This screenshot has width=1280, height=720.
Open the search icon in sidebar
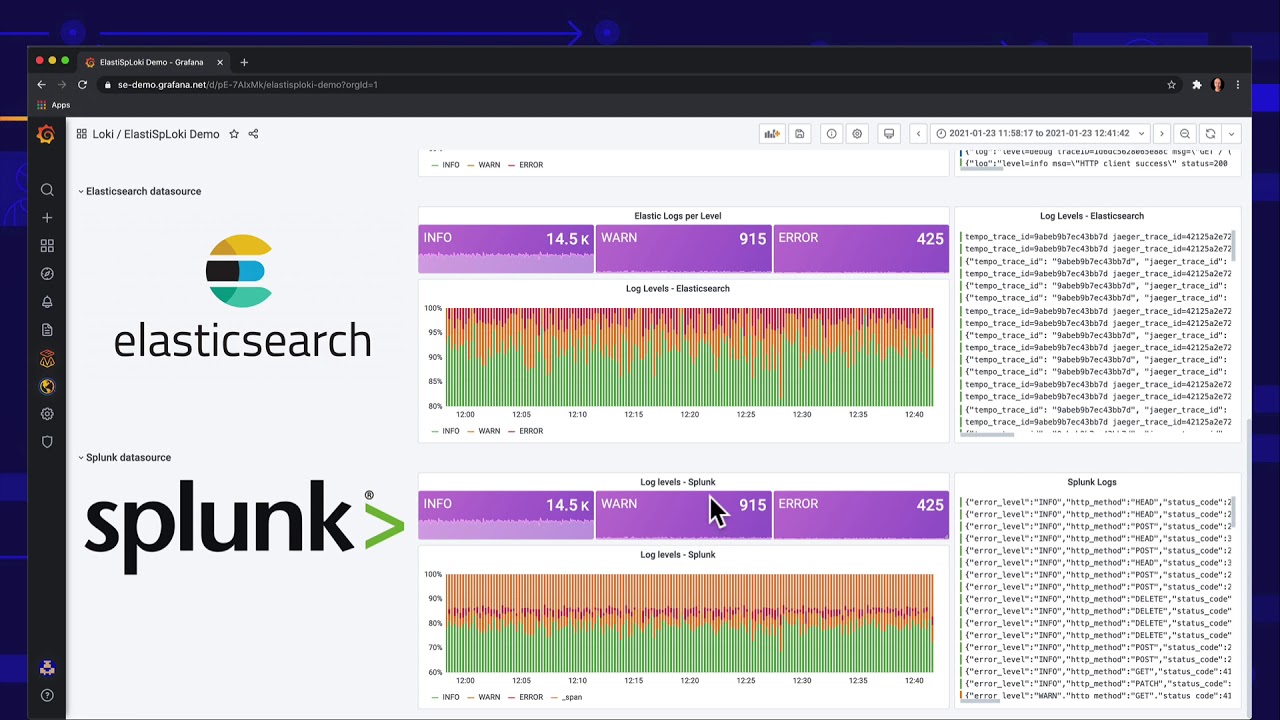point(47,190)
